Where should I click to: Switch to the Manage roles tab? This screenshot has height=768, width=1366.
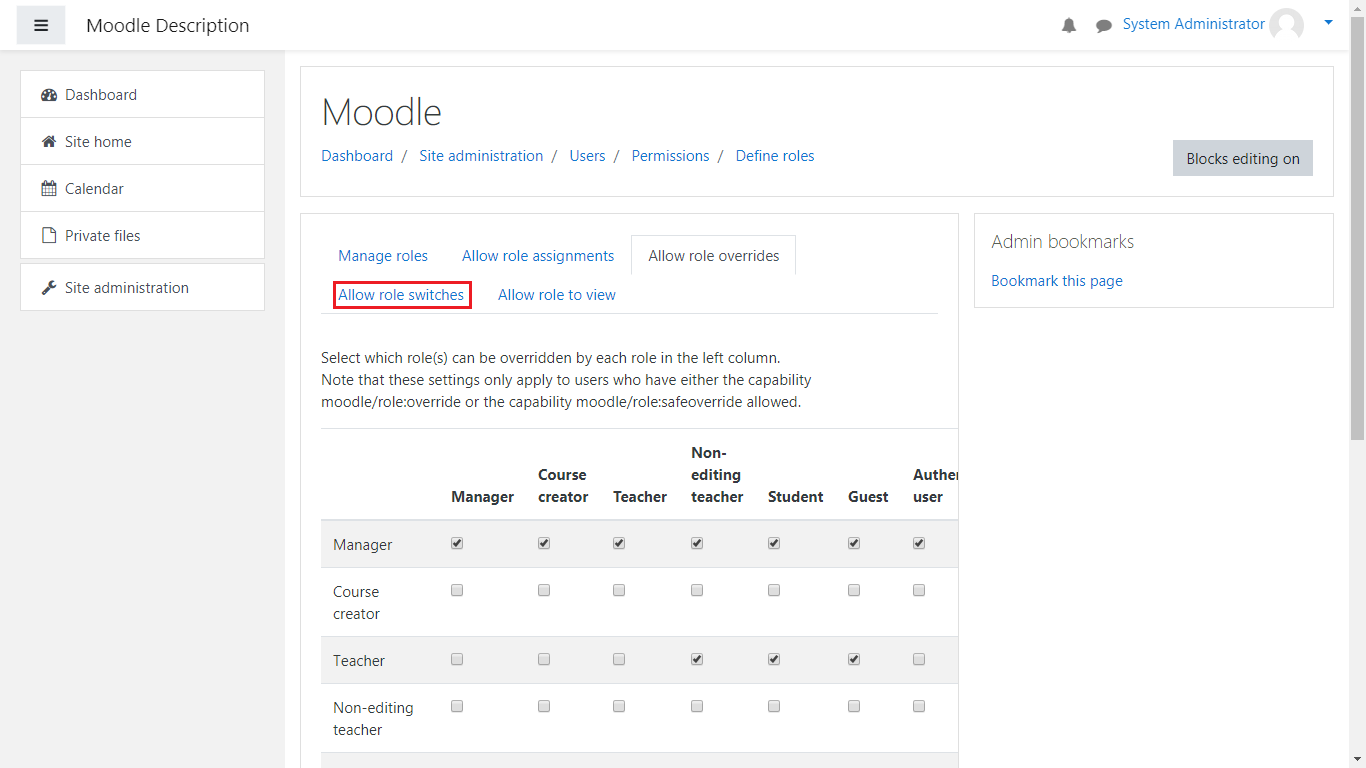(383, 256)
